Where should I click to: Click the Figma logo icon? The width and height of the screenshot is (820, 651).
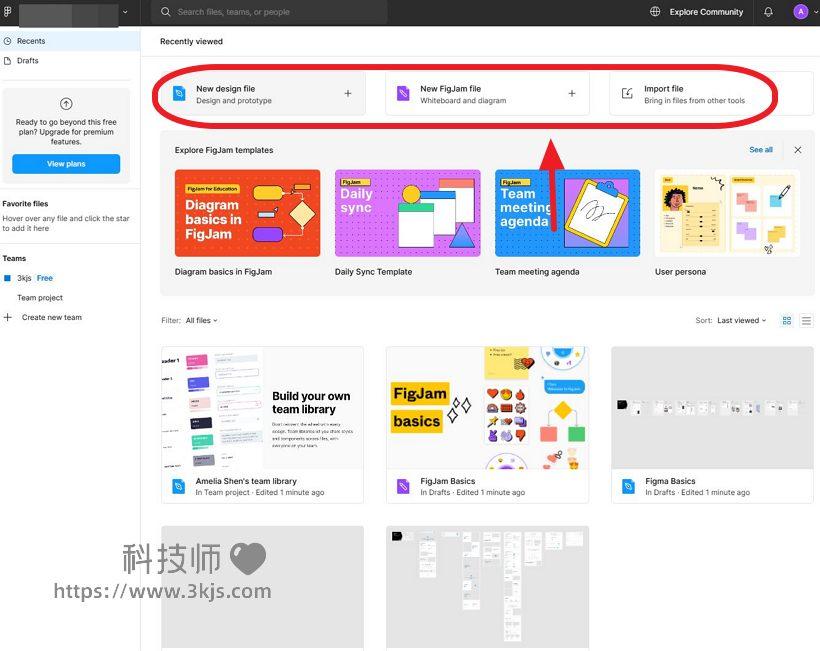[x=7, y=12]
